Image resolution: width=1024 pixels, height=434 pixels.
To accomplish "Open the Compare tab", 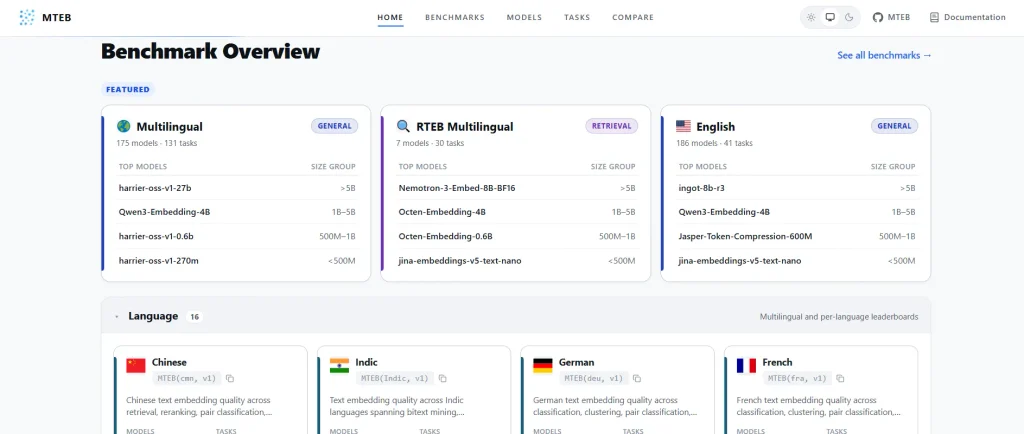I will (632, 18).
